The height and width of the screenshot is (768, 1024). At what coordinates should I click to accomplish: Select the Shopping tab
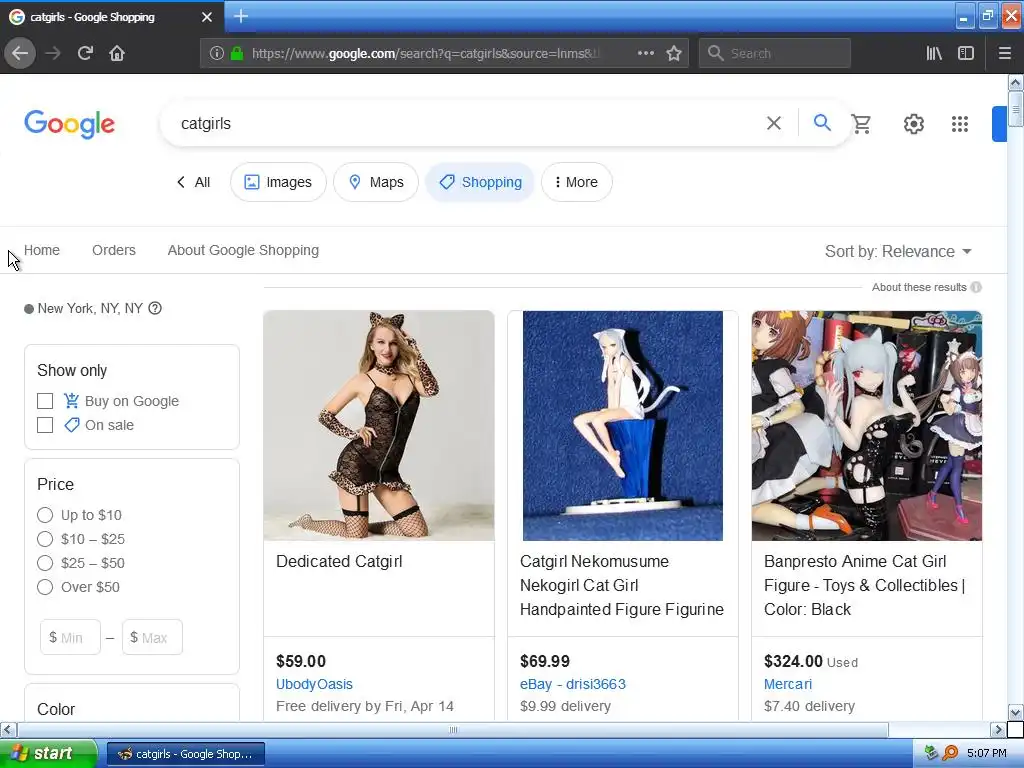[480, 182]
